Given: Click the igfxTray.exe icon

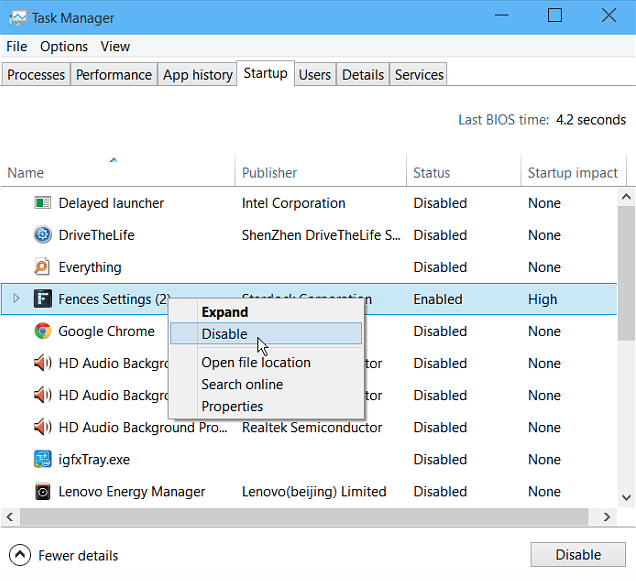Looking at the screenshot, I should [x=43, y=459].
